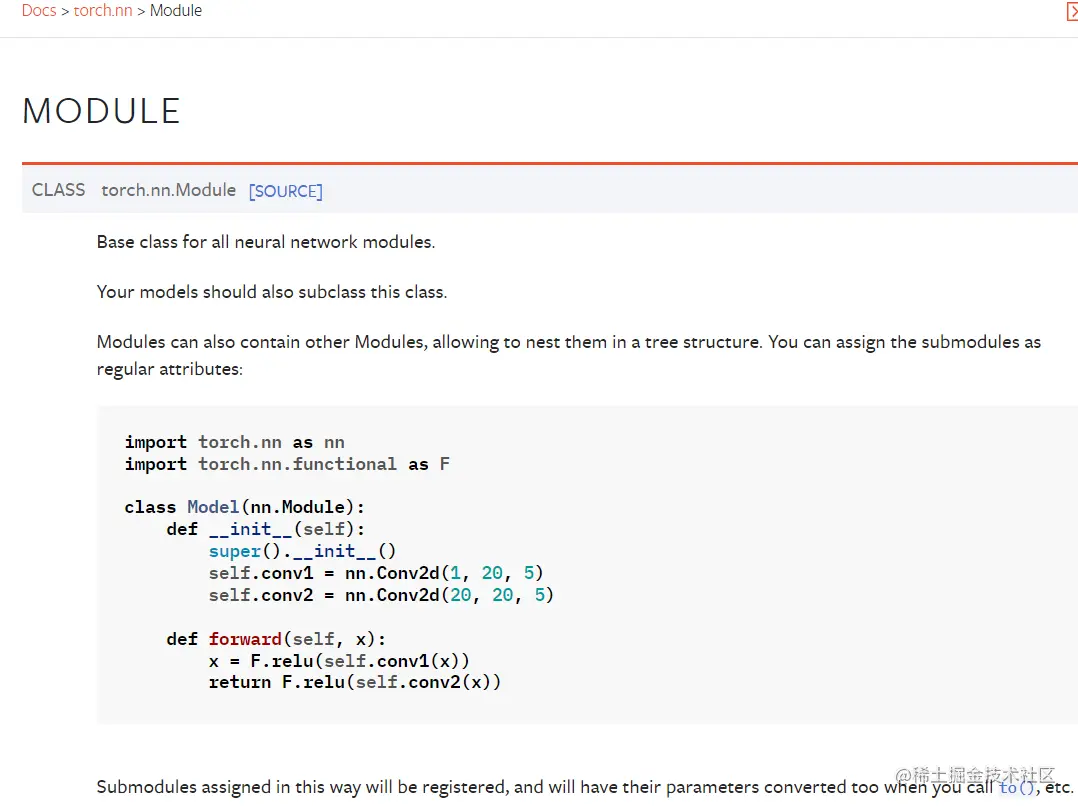Follow the to() link in the last paragraph

[1017, 787]
